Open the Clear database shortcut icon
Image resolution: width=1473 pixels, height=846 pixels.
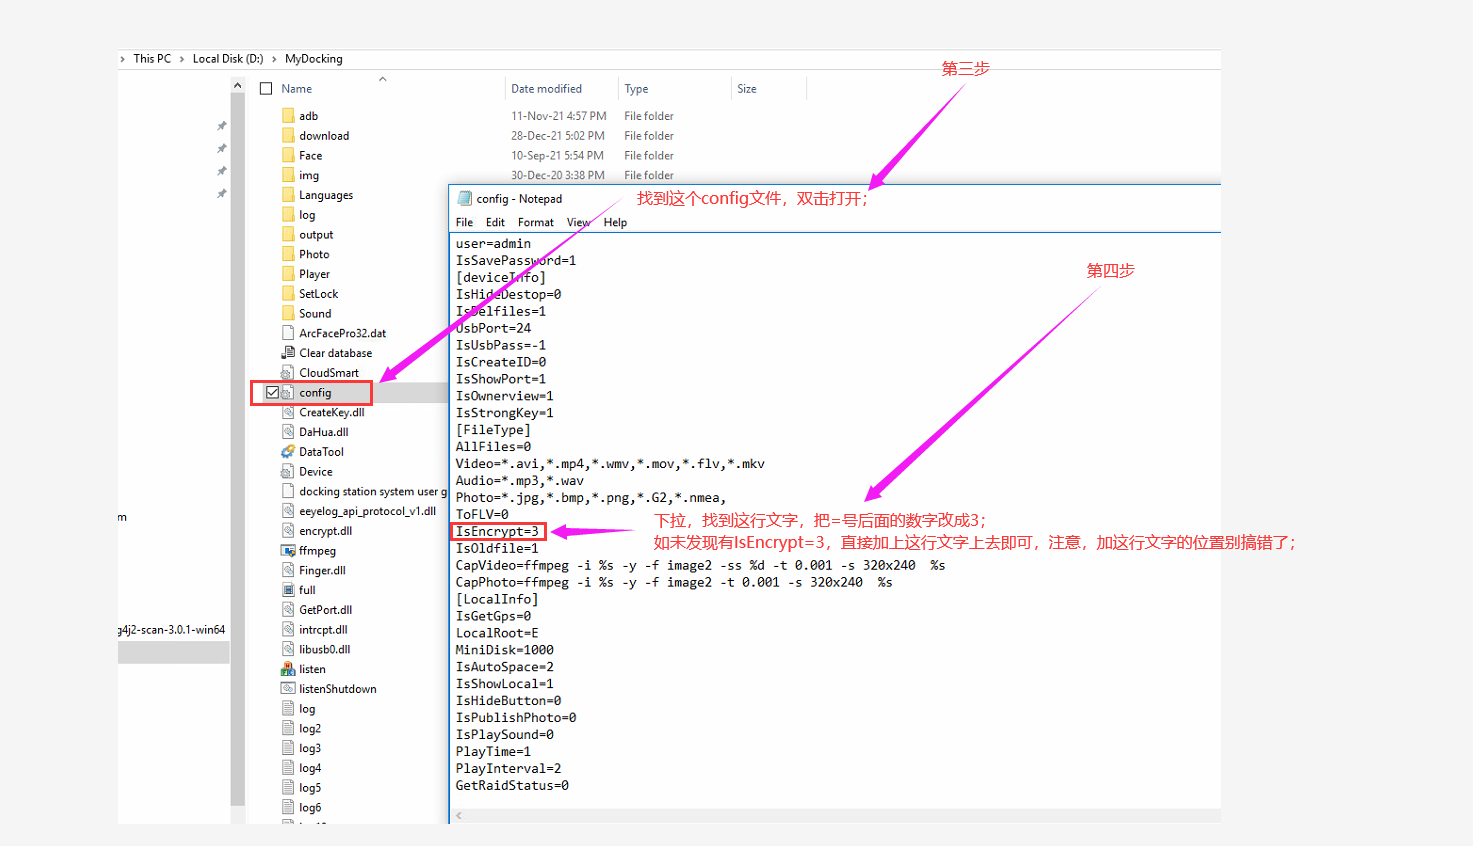coord(288,353)
